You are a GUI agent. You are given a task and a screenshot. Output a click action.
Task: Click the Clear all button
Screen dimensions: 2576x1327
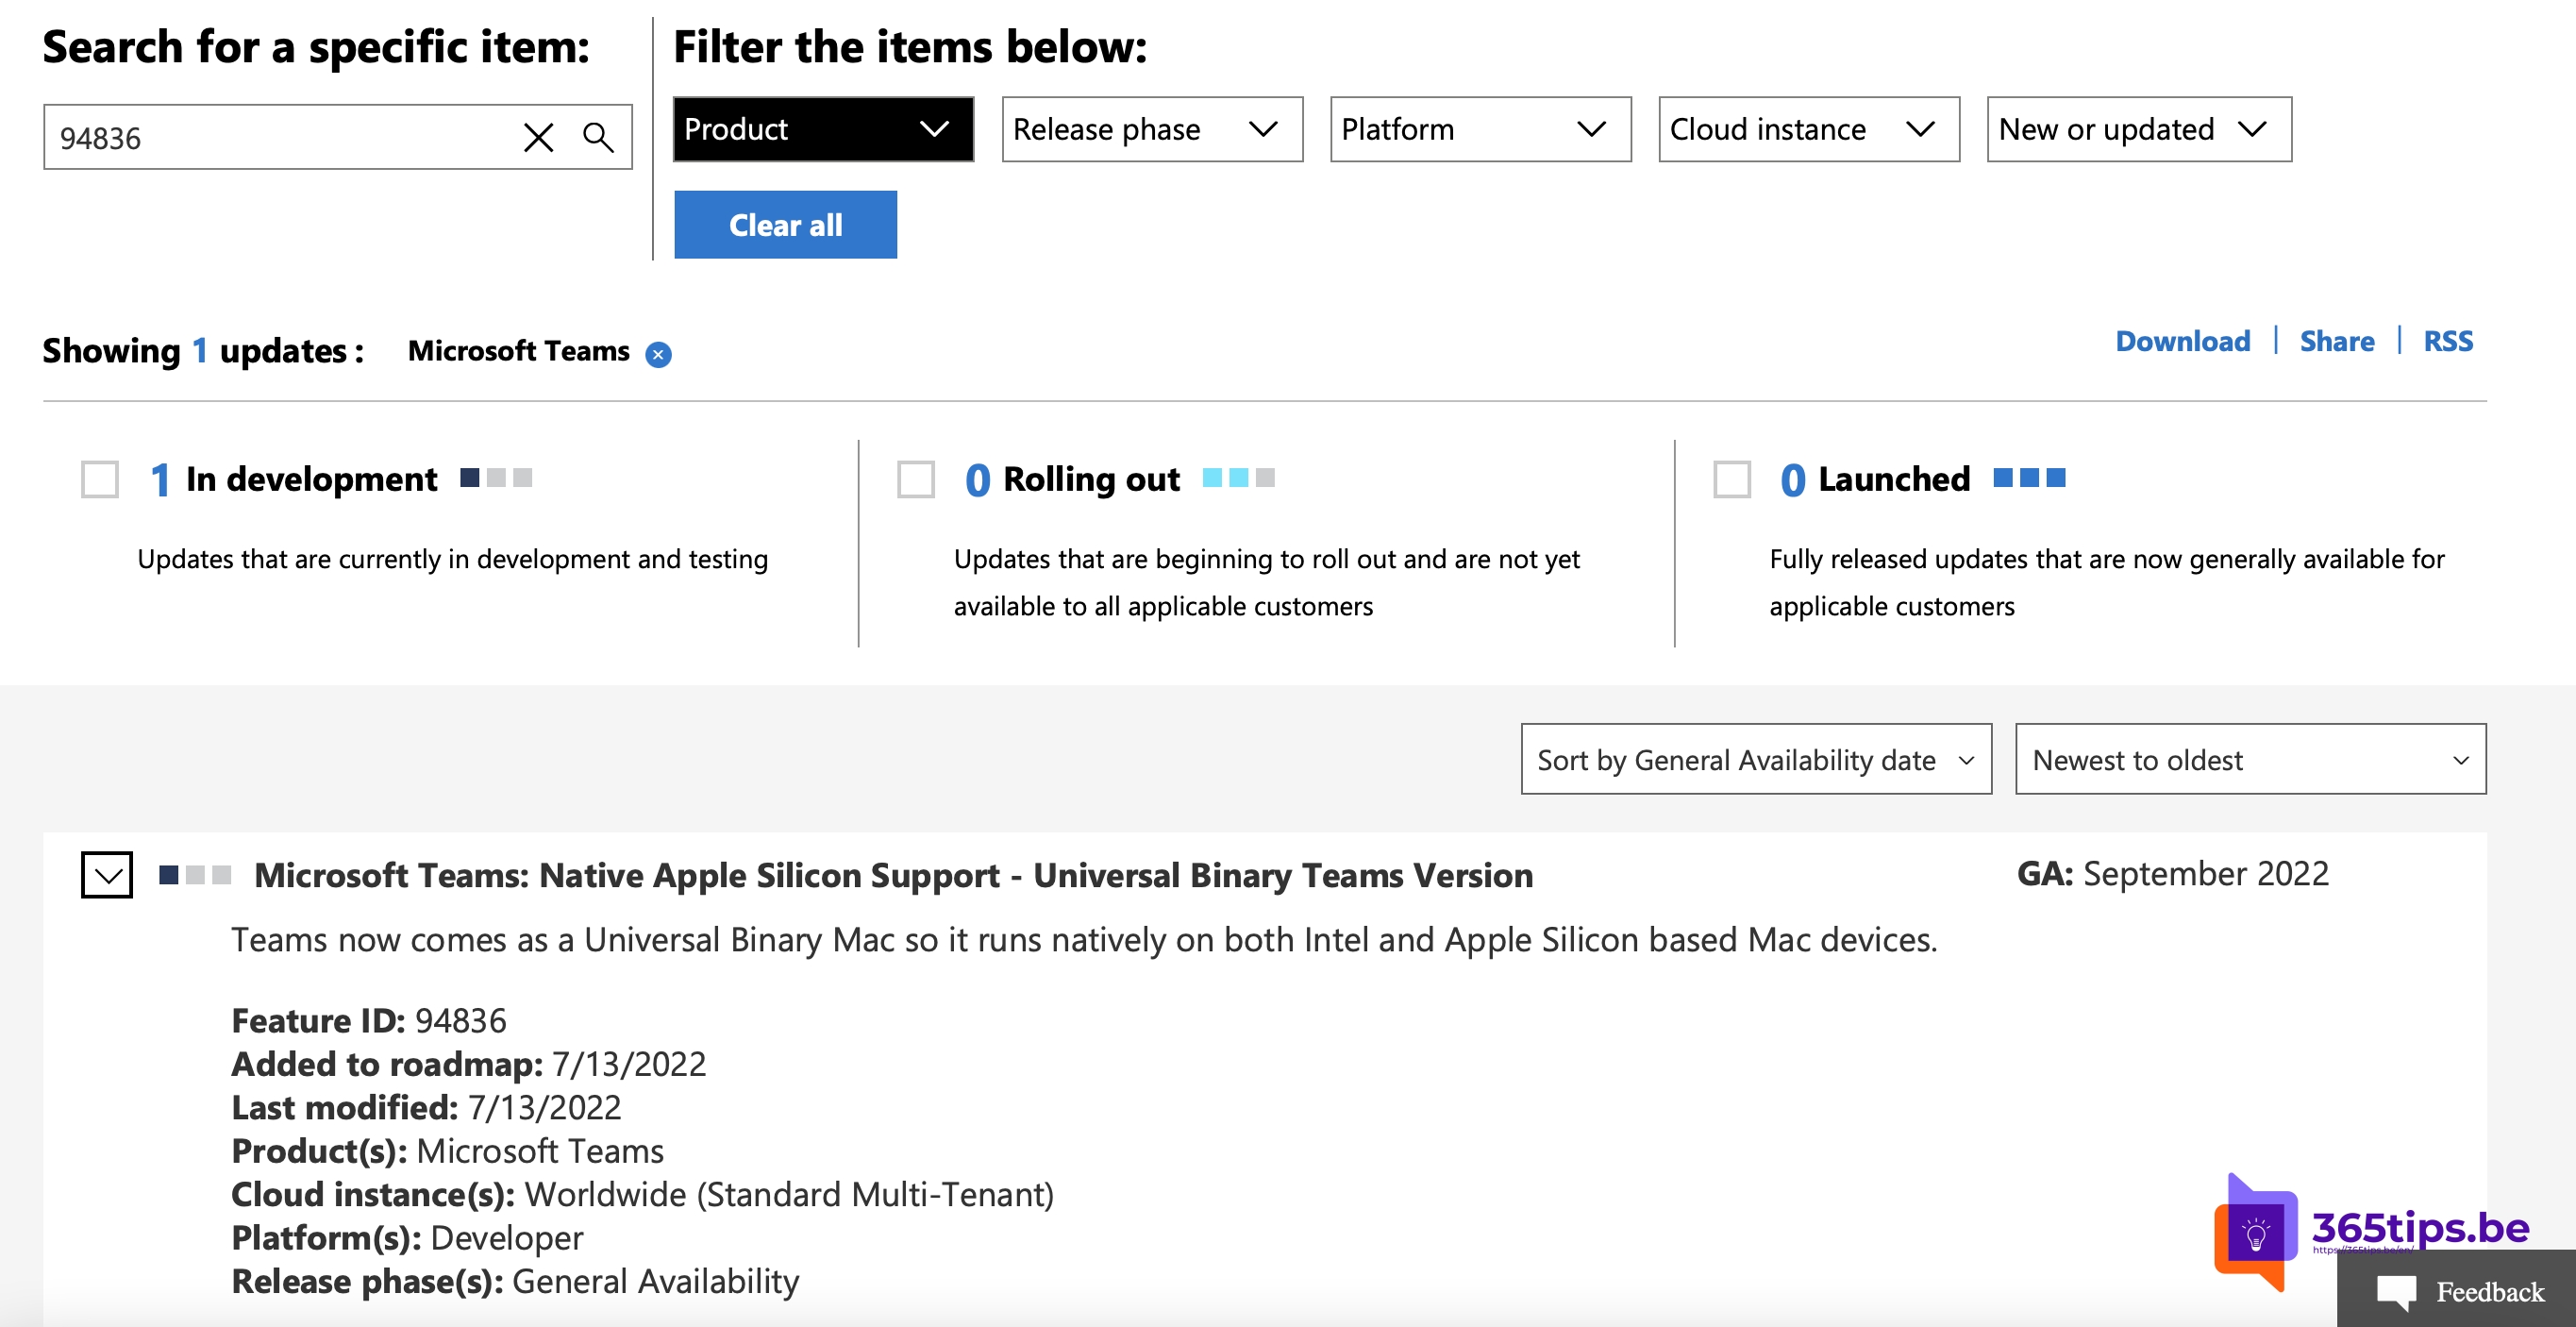click(x=783, y=222)
